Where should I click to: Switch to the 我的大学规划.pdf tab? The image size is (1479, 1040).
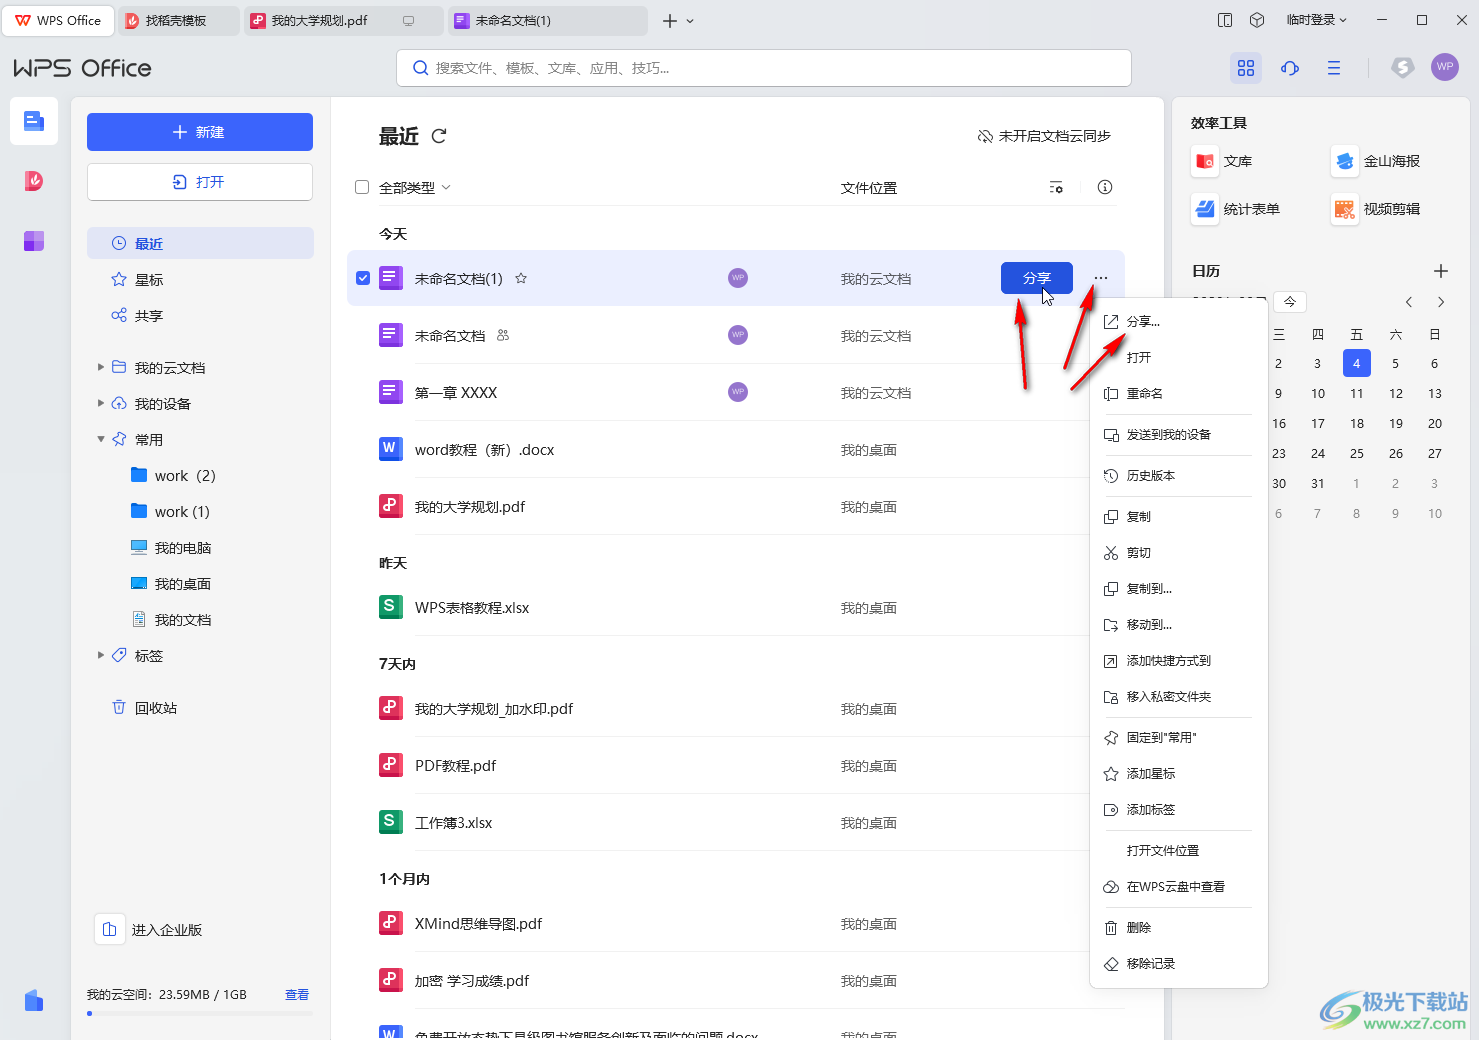click(343, 20)
